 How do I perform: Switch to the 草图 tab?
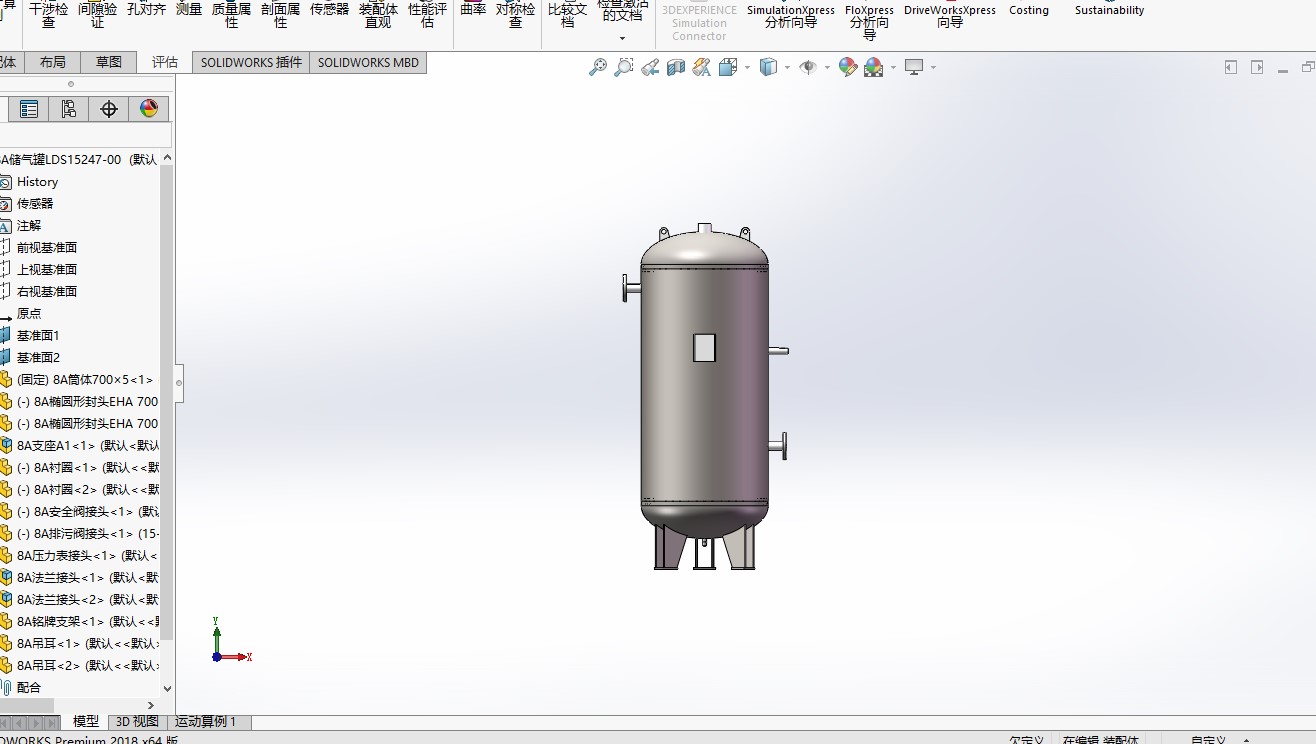[x=108, y=62]
